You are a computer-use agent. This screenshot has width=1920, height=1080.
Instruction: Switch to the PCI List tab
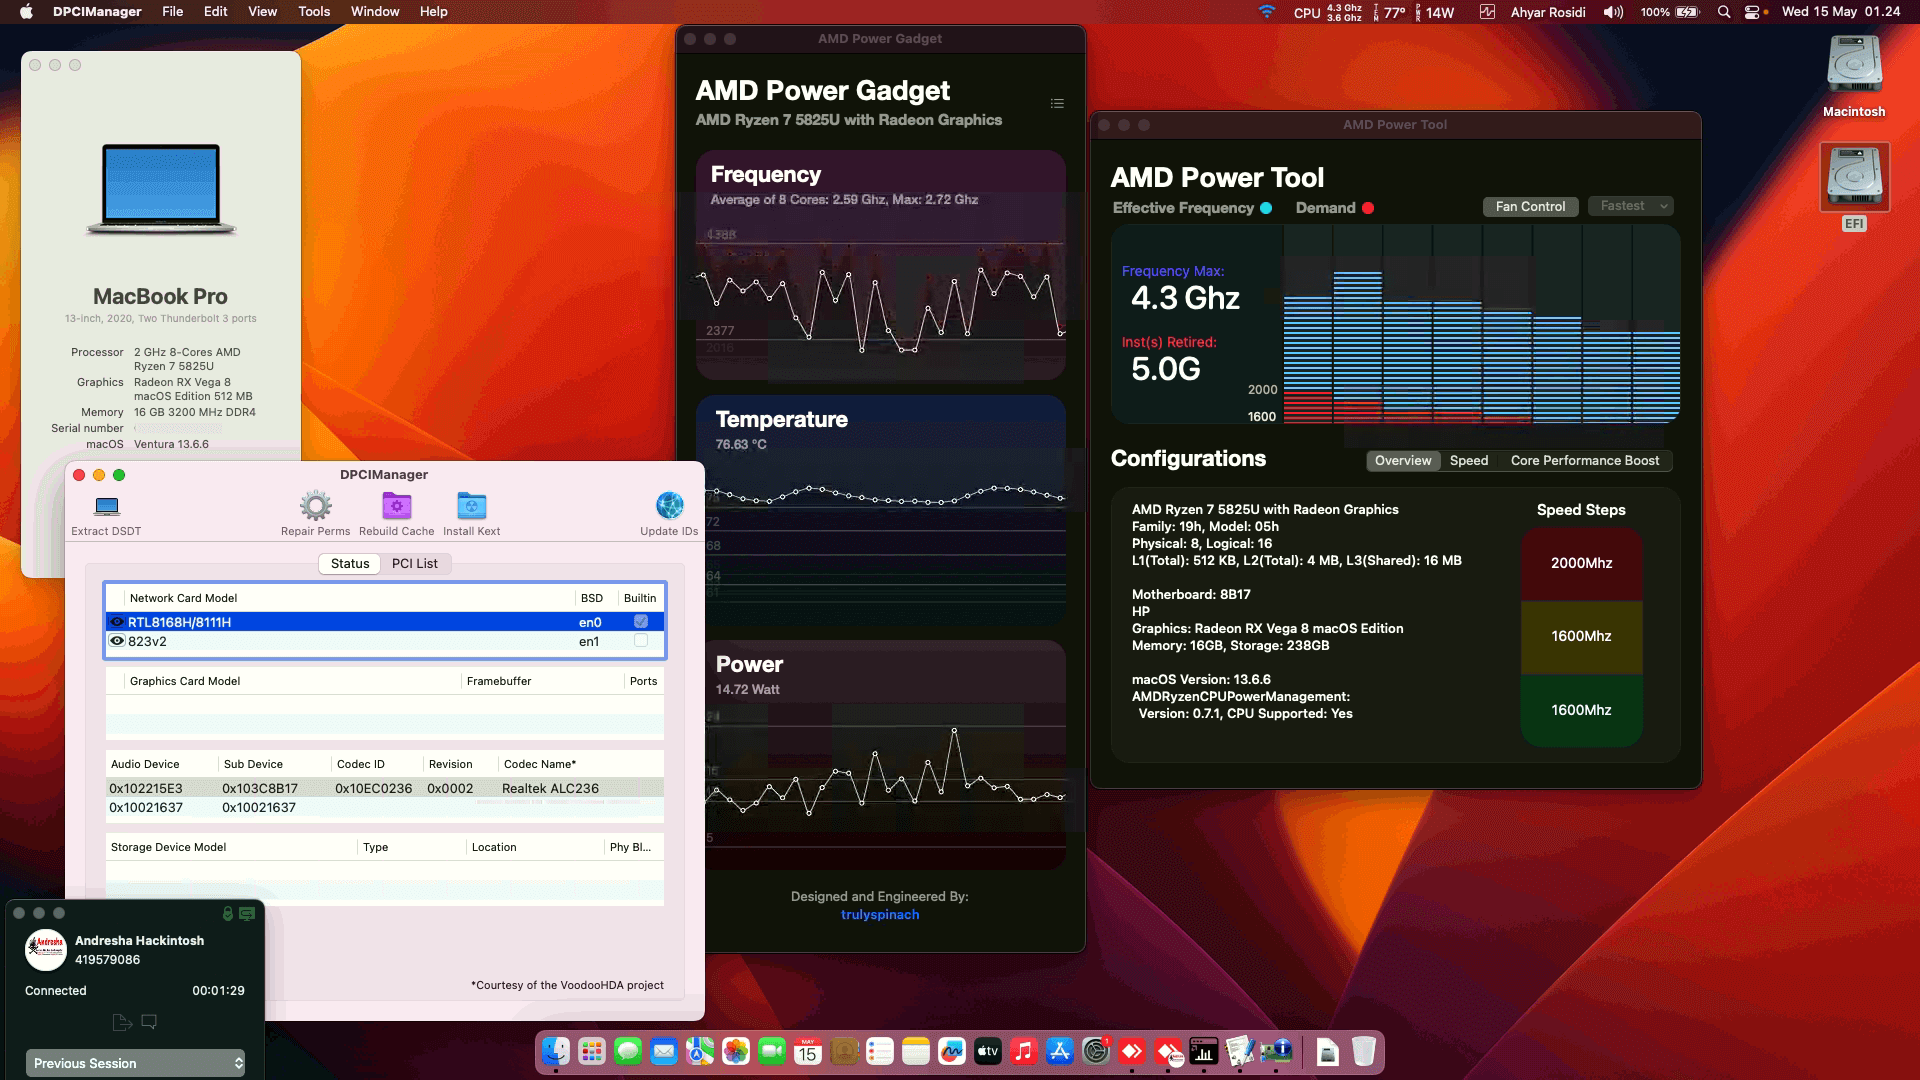(416, 563)
